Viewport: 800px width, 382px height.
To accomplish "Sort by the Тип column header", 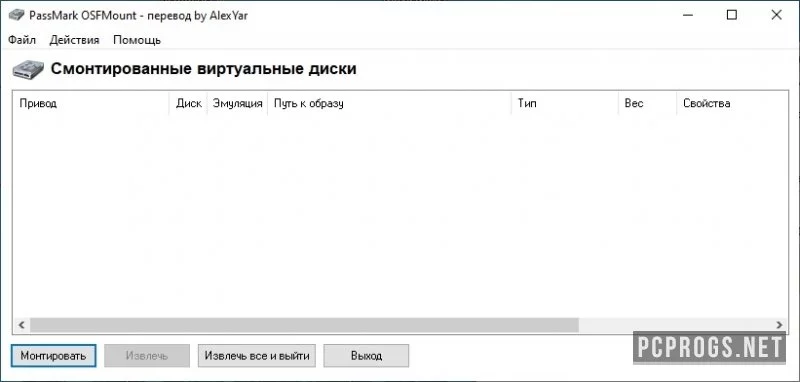I will 565,104.
